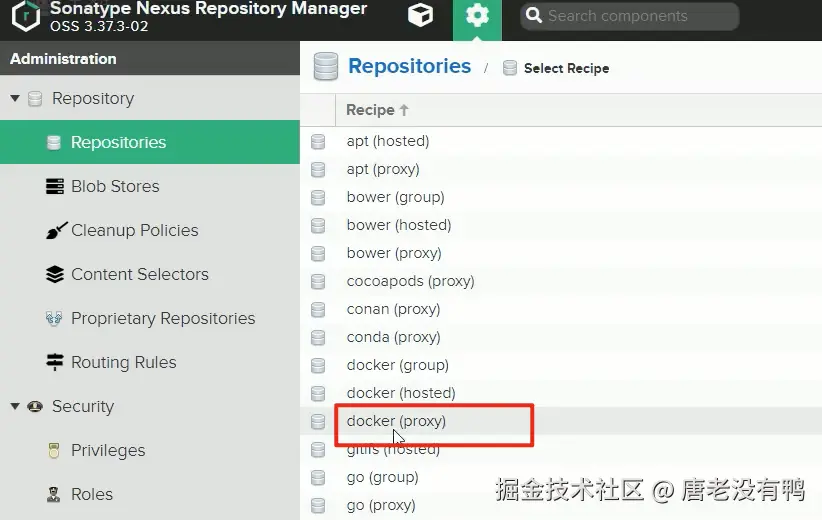Open Roles under Security
This screenshot has width=822, height=520.
click(x=92, y=494)
